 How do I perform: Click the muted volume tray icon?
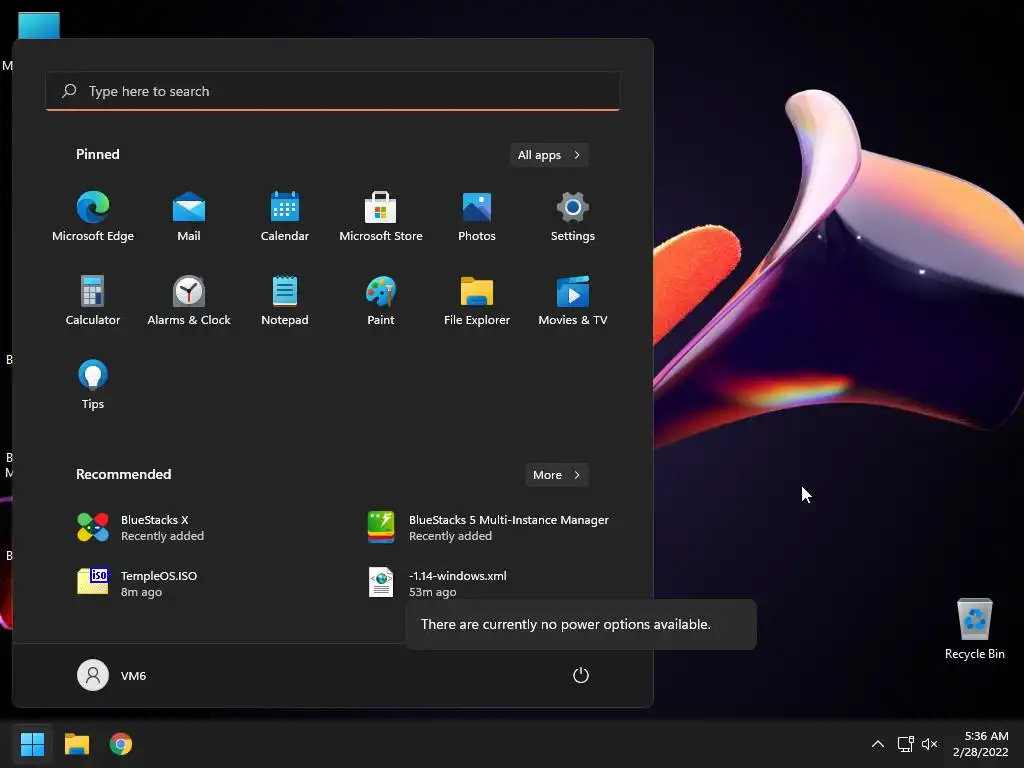pyautogui.click(x=929, y=744)
